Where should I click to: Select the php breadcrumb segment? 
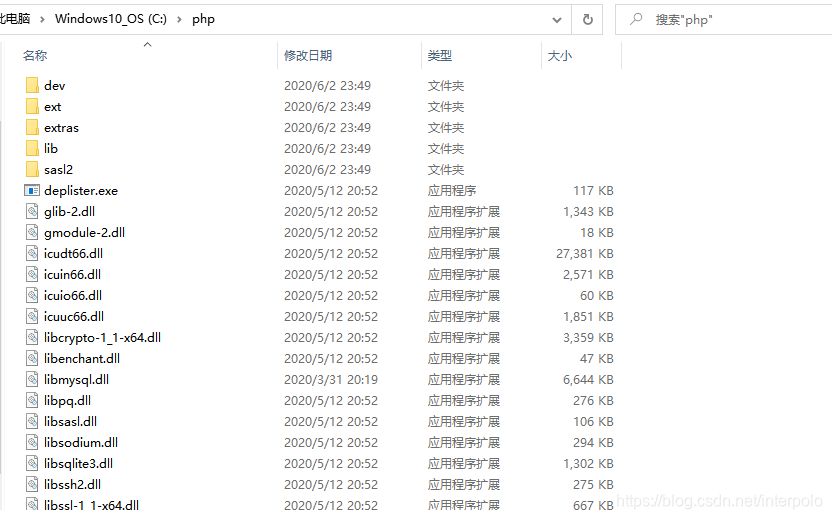point(203,20)
